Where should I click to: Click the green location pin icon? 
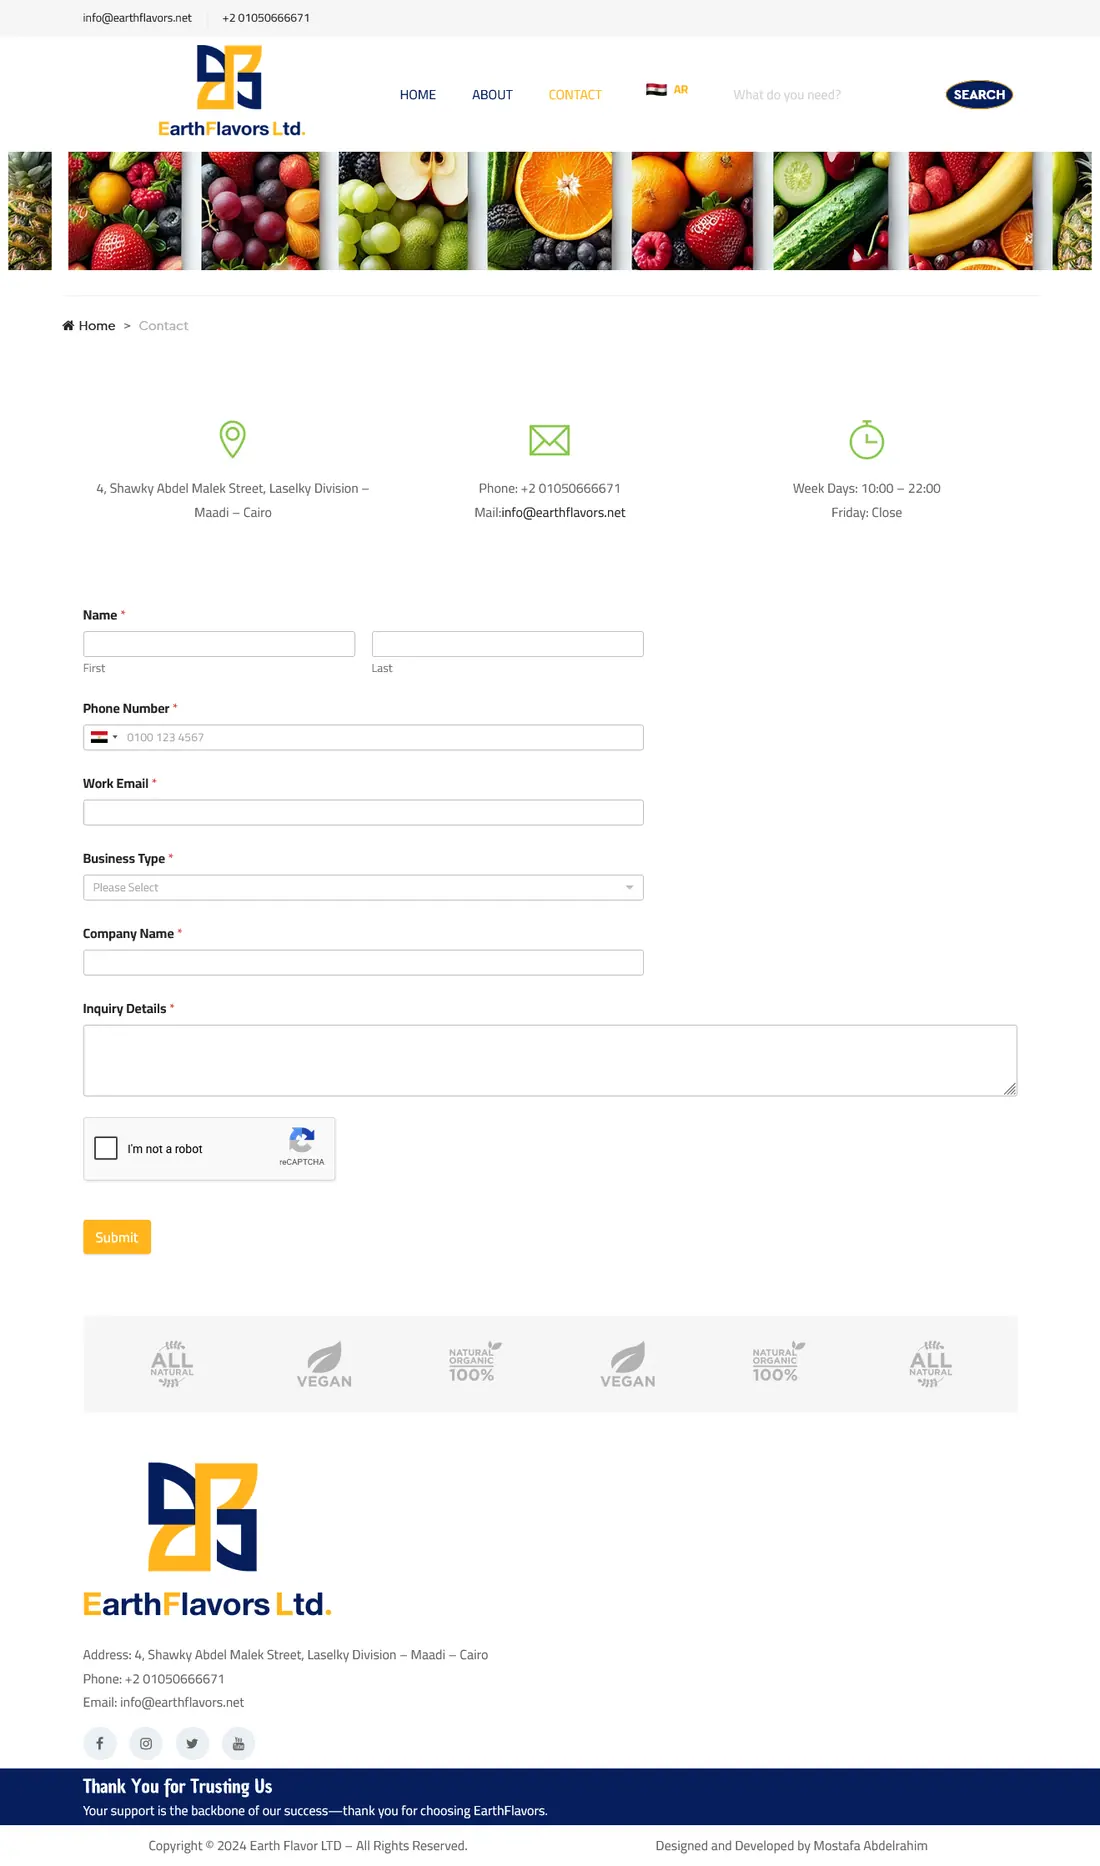(x=233, y=439)
